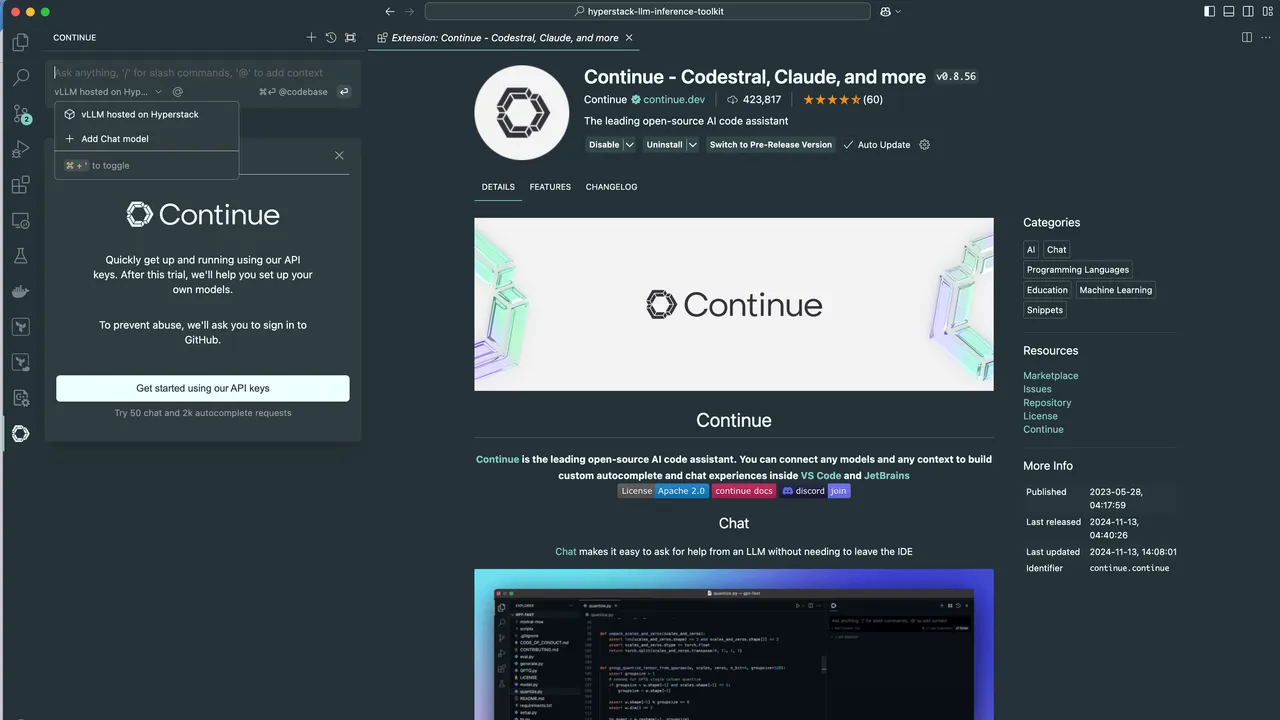Send the chat message with enter icon
Viewport: 1280px width, 720px height.
click(344, 91)
